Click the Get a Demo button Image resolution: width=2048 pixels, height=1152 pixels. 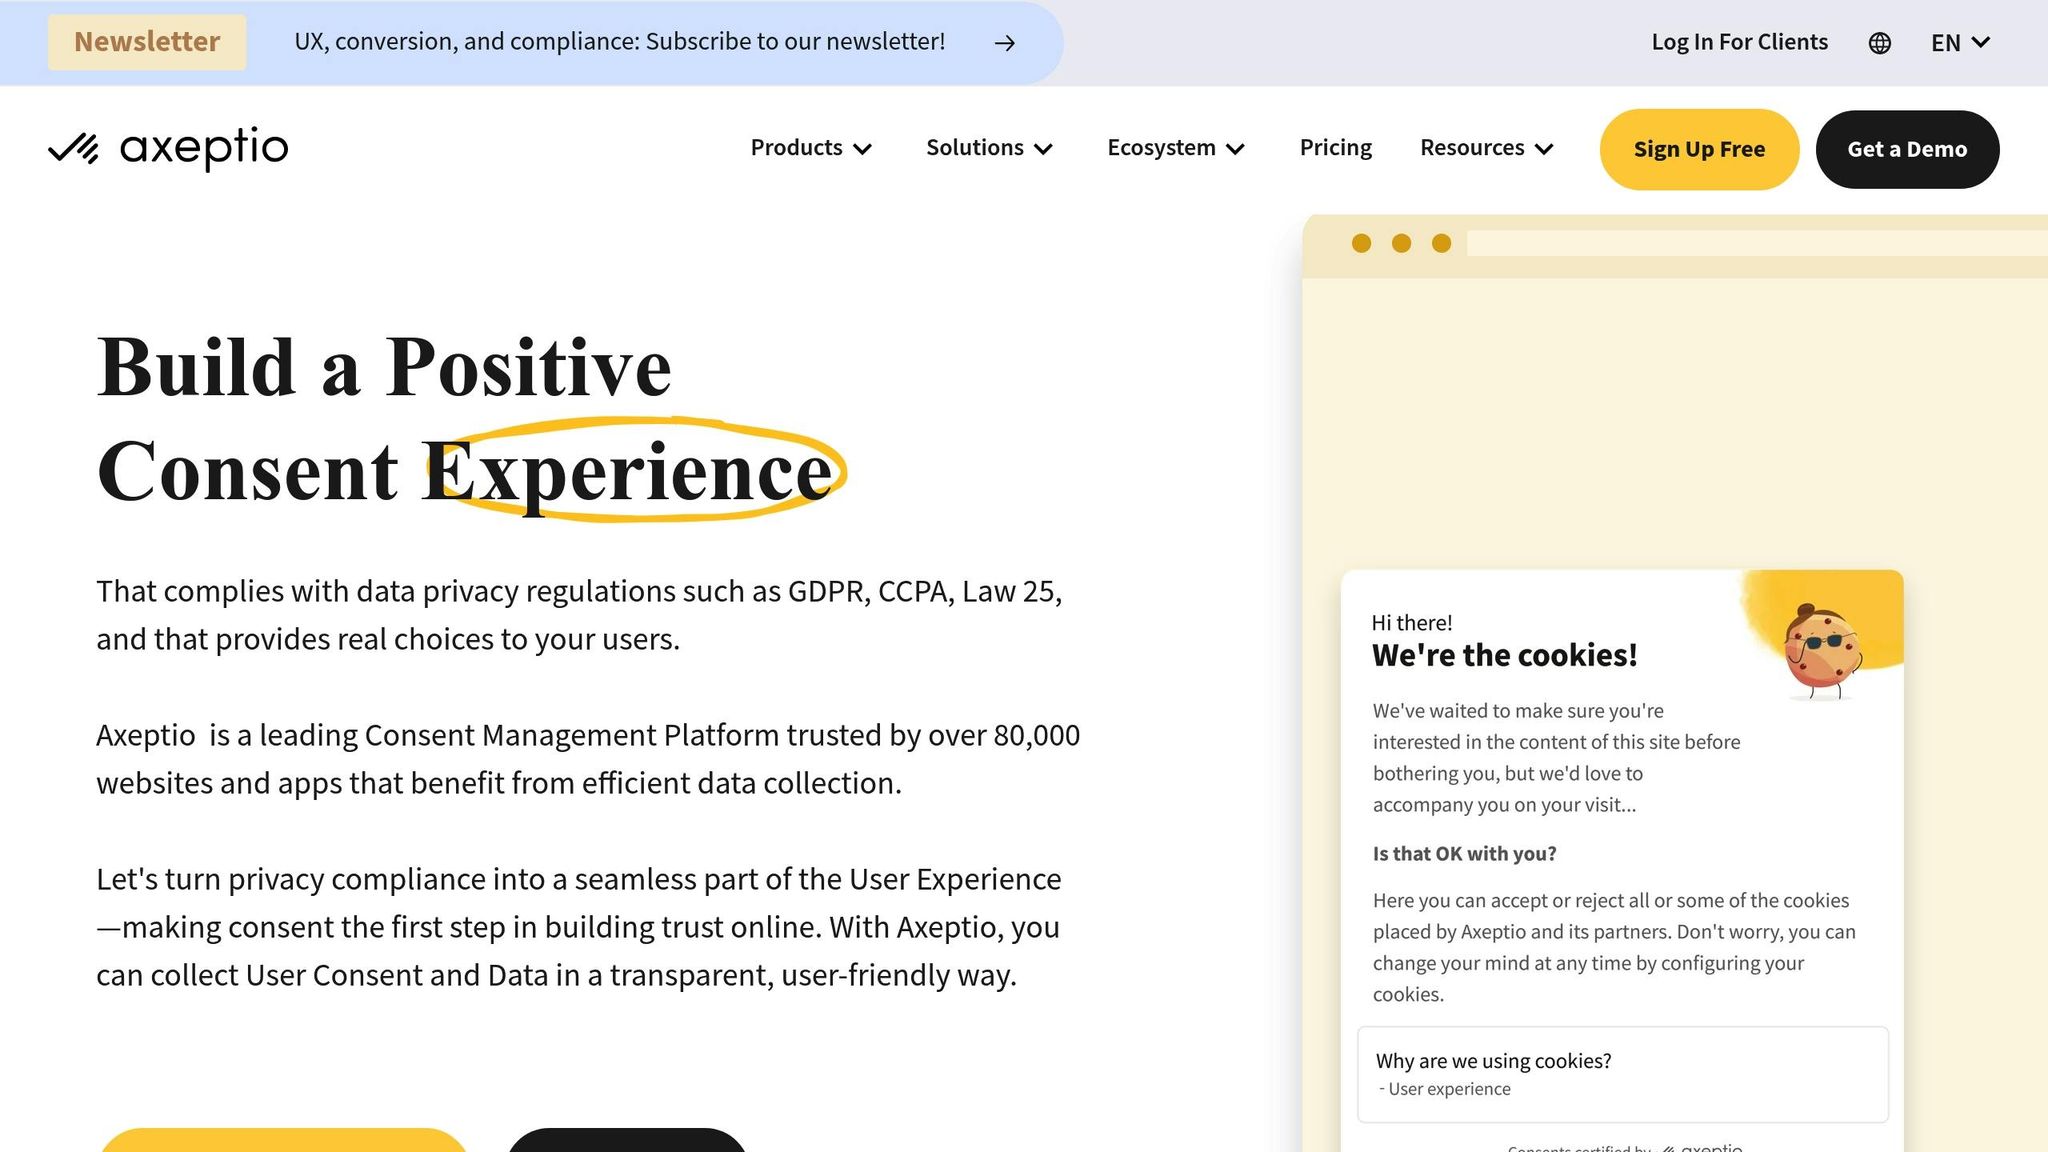point(1907,149)
